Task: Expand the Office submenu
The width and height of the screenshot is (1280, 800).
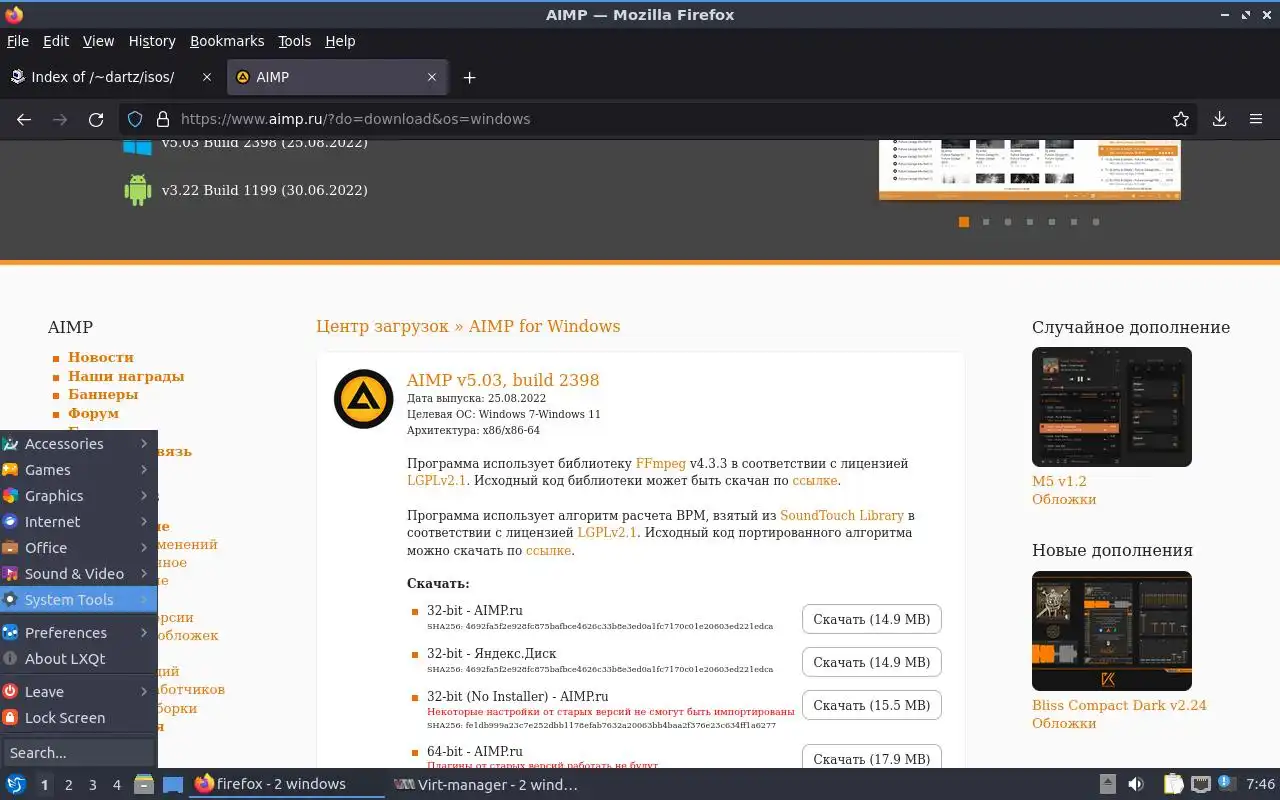Action: [78, 548]
